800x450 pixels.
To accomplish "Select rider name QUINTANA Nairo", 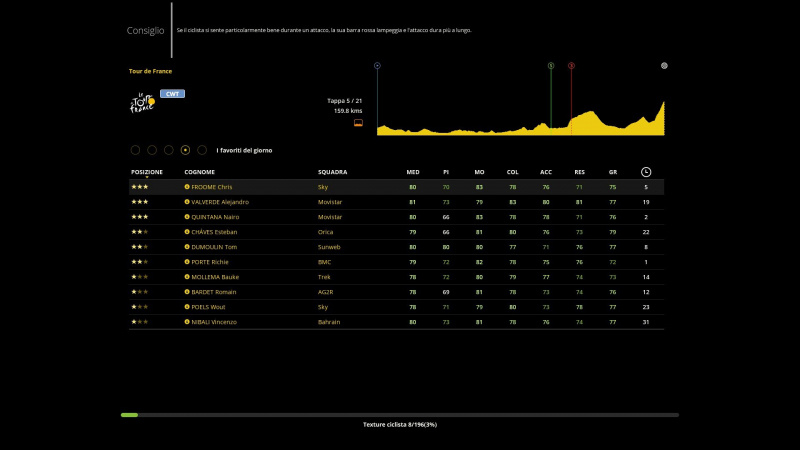I will tap(215, 217).
